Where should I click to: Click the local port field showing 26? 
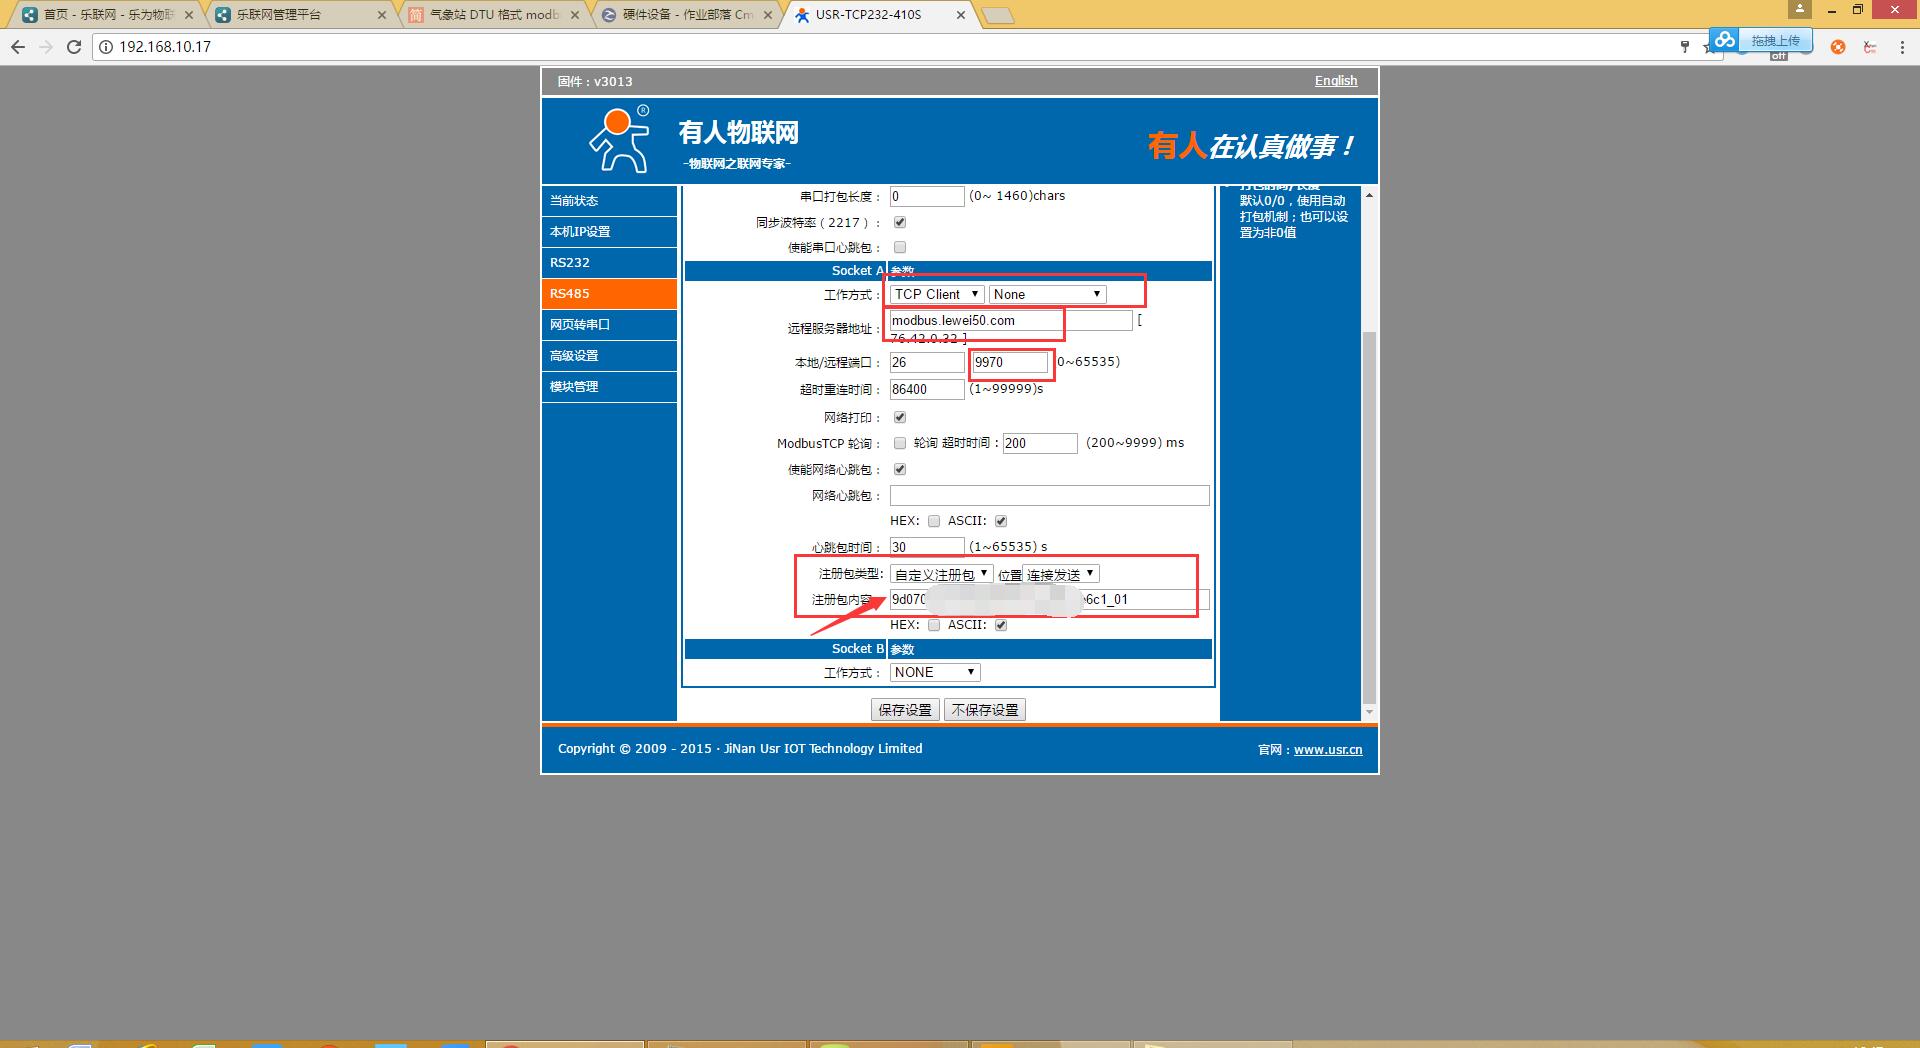pos(927,362)
